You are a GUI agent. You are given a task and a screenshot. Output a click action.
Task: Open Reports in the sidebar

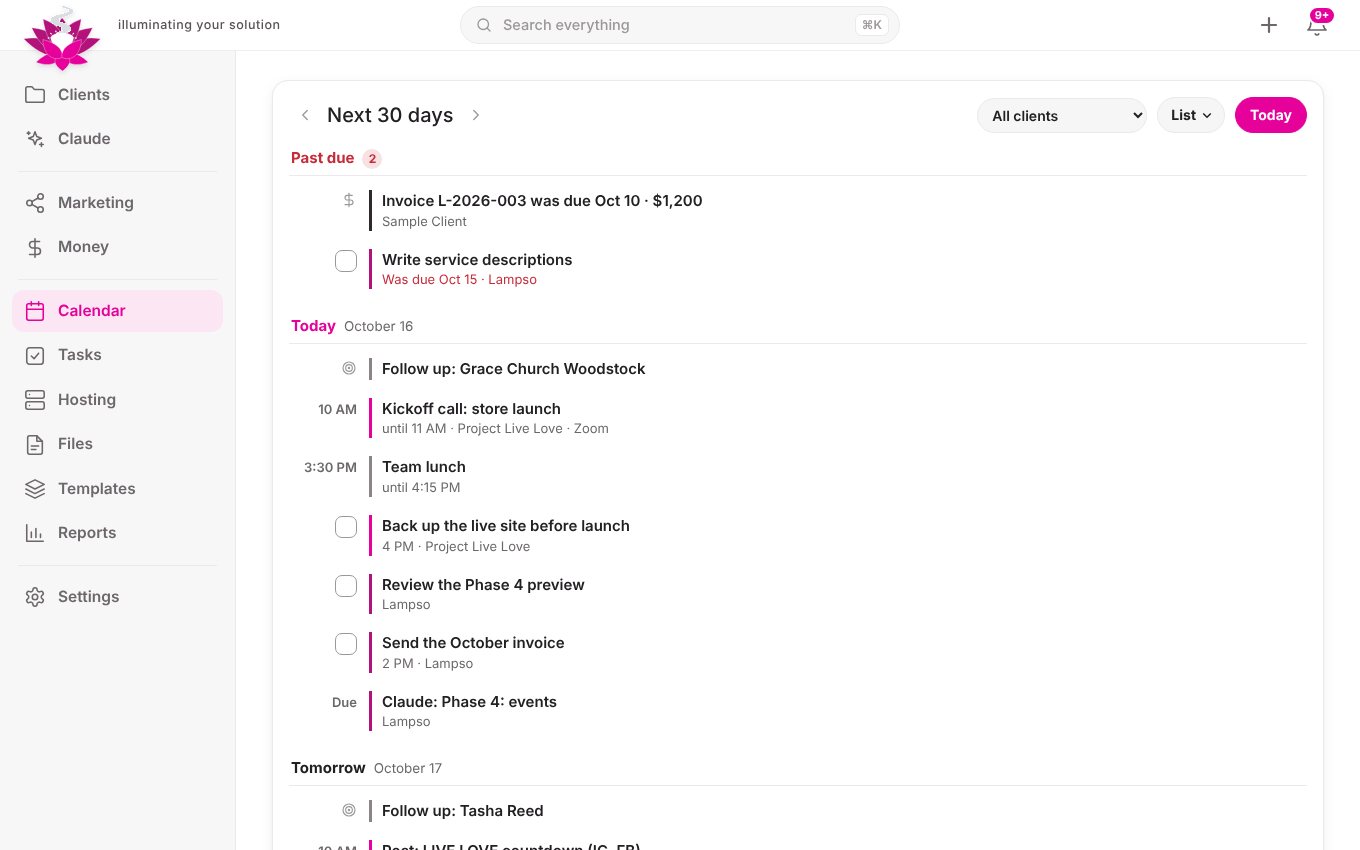tap(117, 533)
